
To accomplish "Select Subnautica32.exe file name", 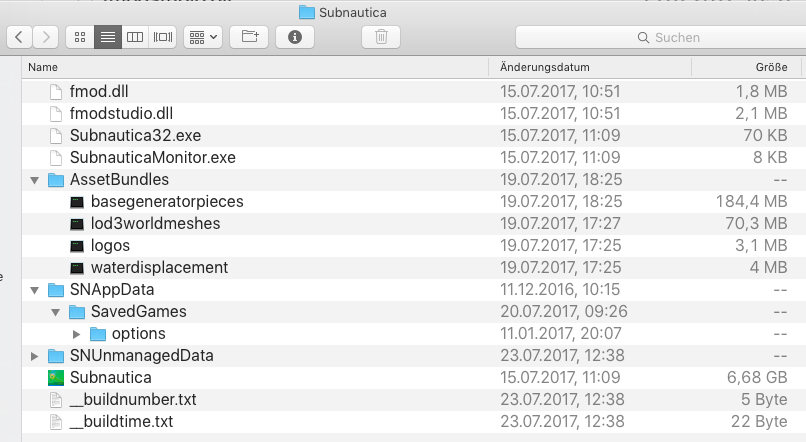I will click(x=136, y=136).
